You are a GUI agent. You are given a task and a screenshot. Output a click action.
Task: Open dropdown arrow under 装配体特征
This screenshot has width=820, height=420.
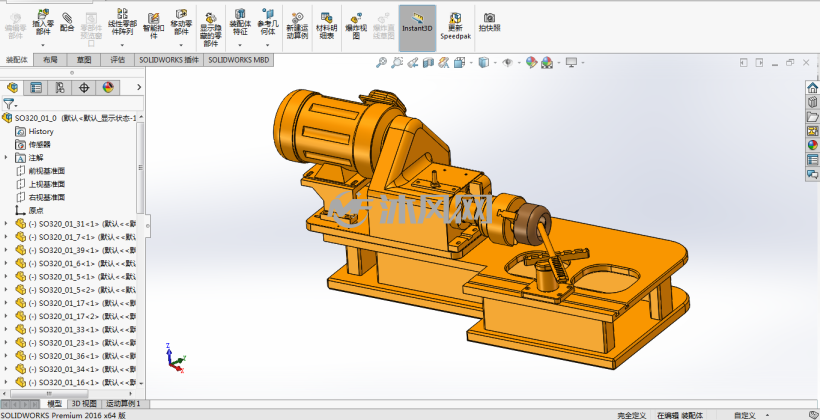[240, 45]
